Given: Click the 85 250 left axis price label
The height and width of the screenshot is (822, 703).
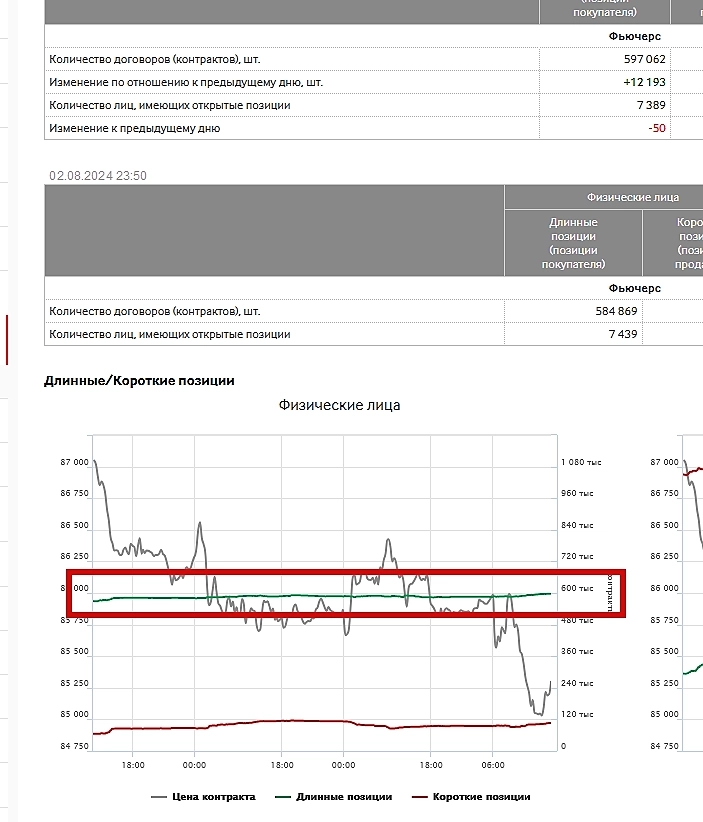Looking at the screenshot, I should (x=76, y=684).
